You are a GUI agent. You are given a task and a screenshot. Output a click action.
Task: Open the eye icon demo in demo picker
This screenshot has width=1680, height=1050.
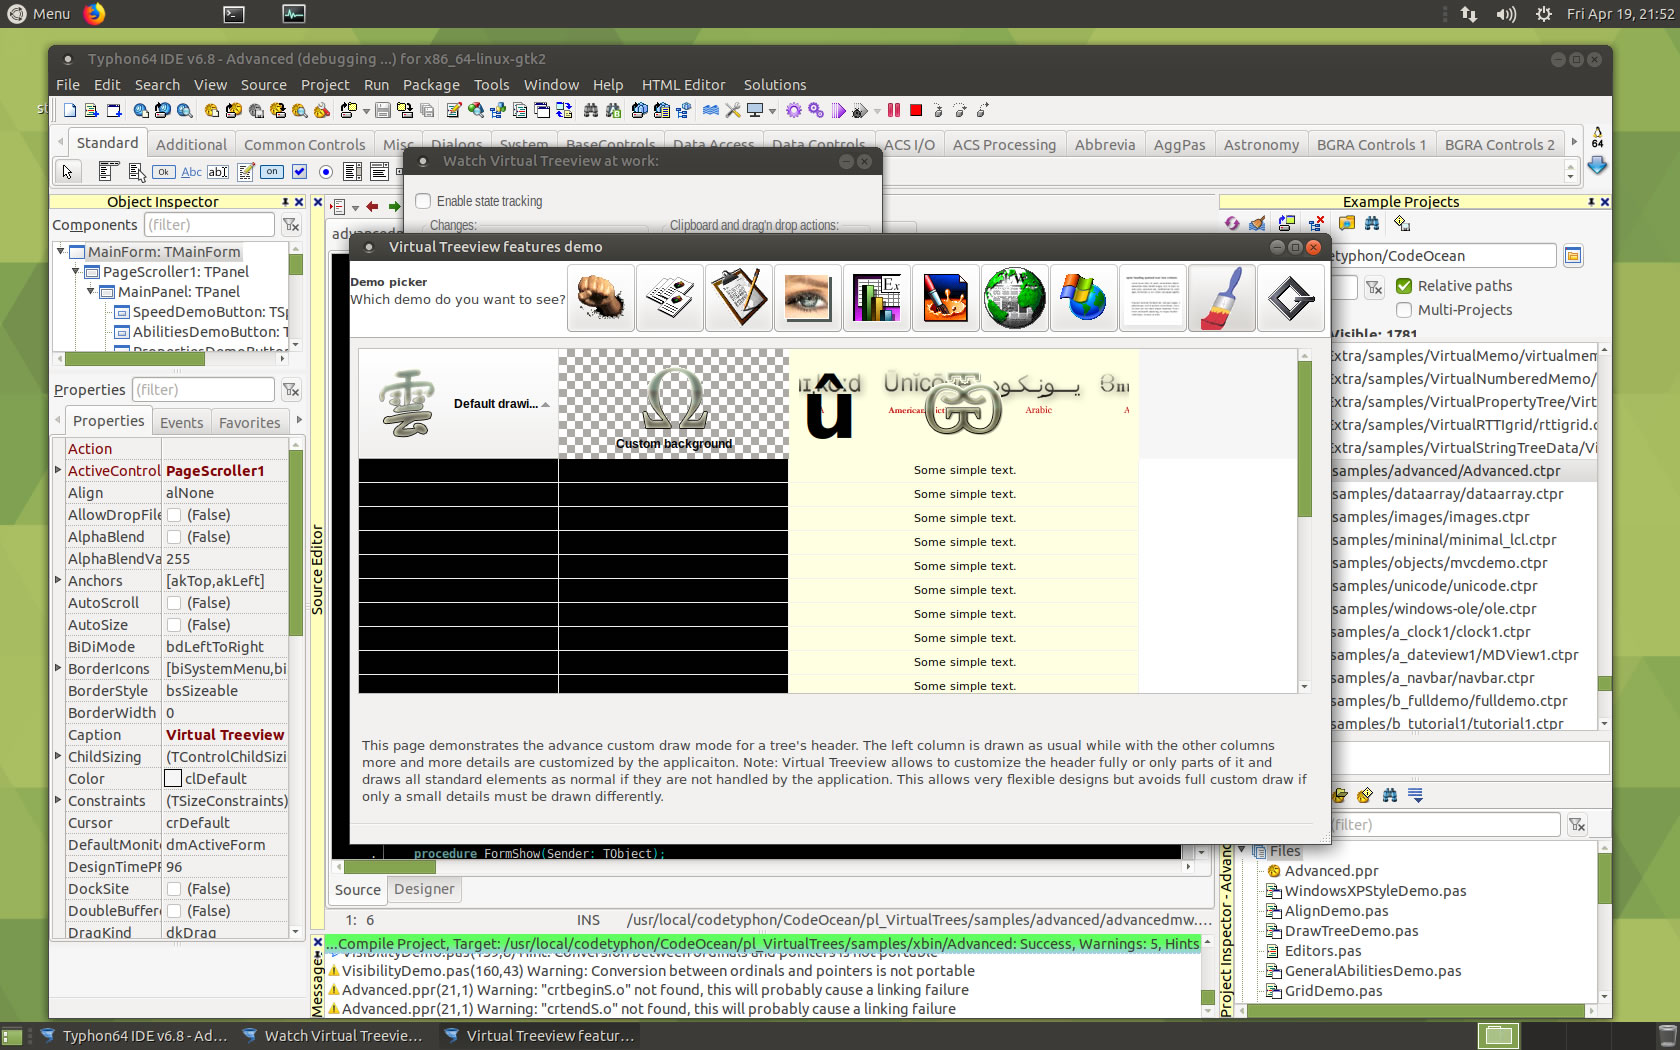pyautogui.click(x=808, y=298)
